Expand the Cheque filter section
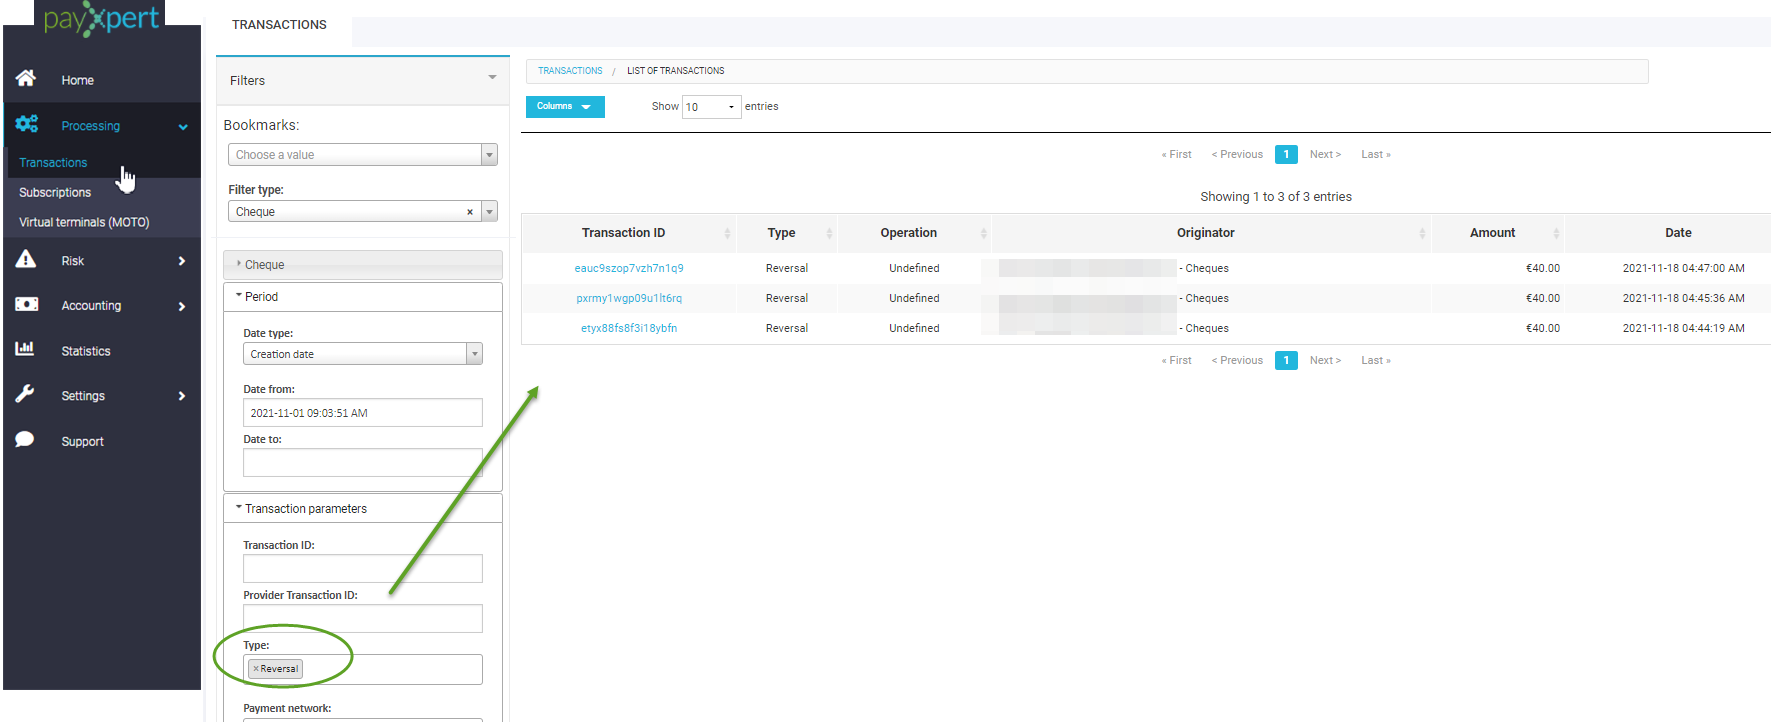This screenshot has height=723, width=1771. pos(363,265)
